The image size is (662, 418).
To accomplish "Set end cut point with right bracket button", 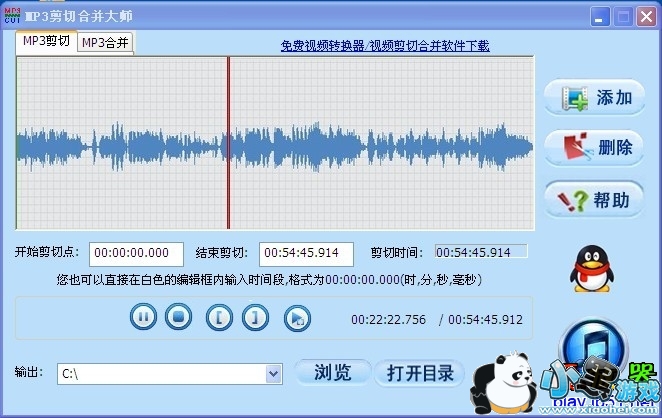I will point(255,318).
